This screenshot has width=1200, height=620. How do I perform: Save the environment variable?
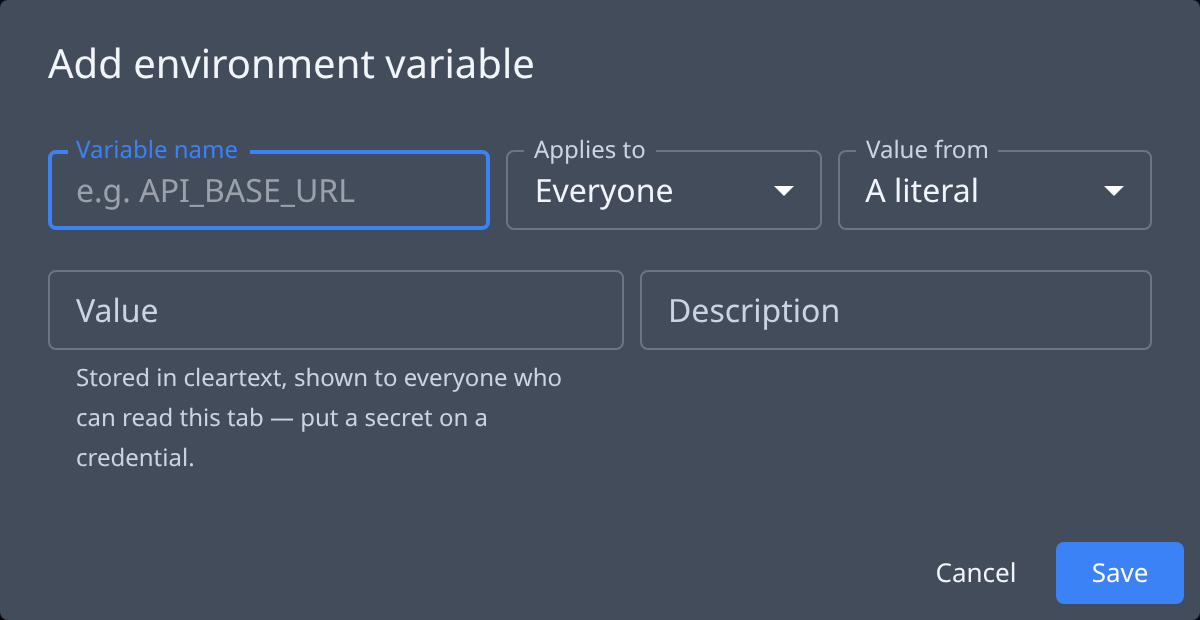(x=1120, y=573)
